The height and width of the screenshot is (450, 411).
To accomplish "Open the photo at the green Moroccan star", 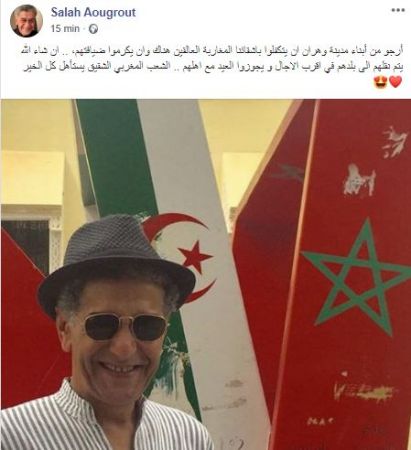I will tap(355, 277).
